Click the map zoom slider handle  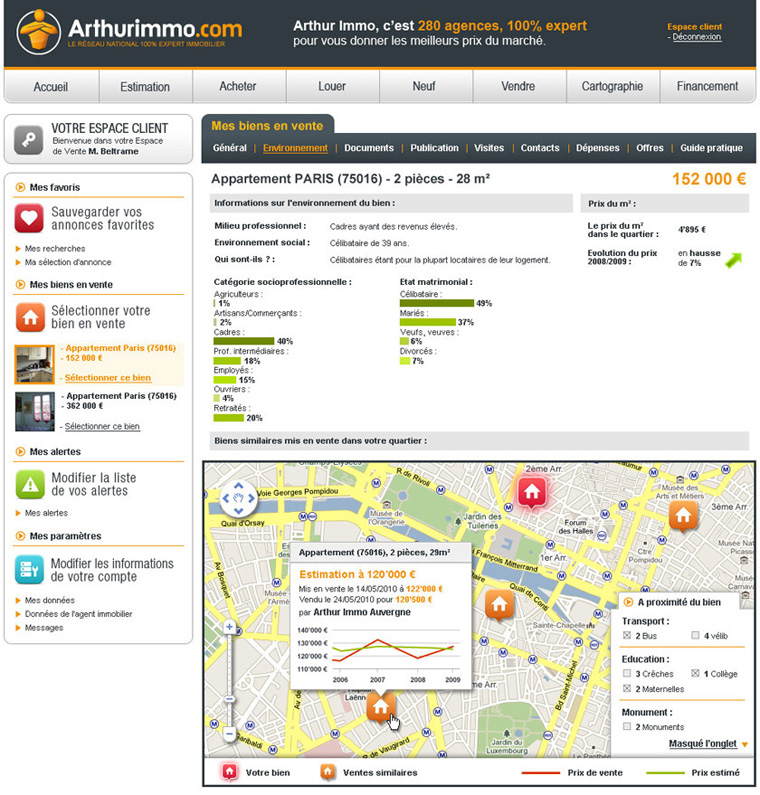coord(229,699)
